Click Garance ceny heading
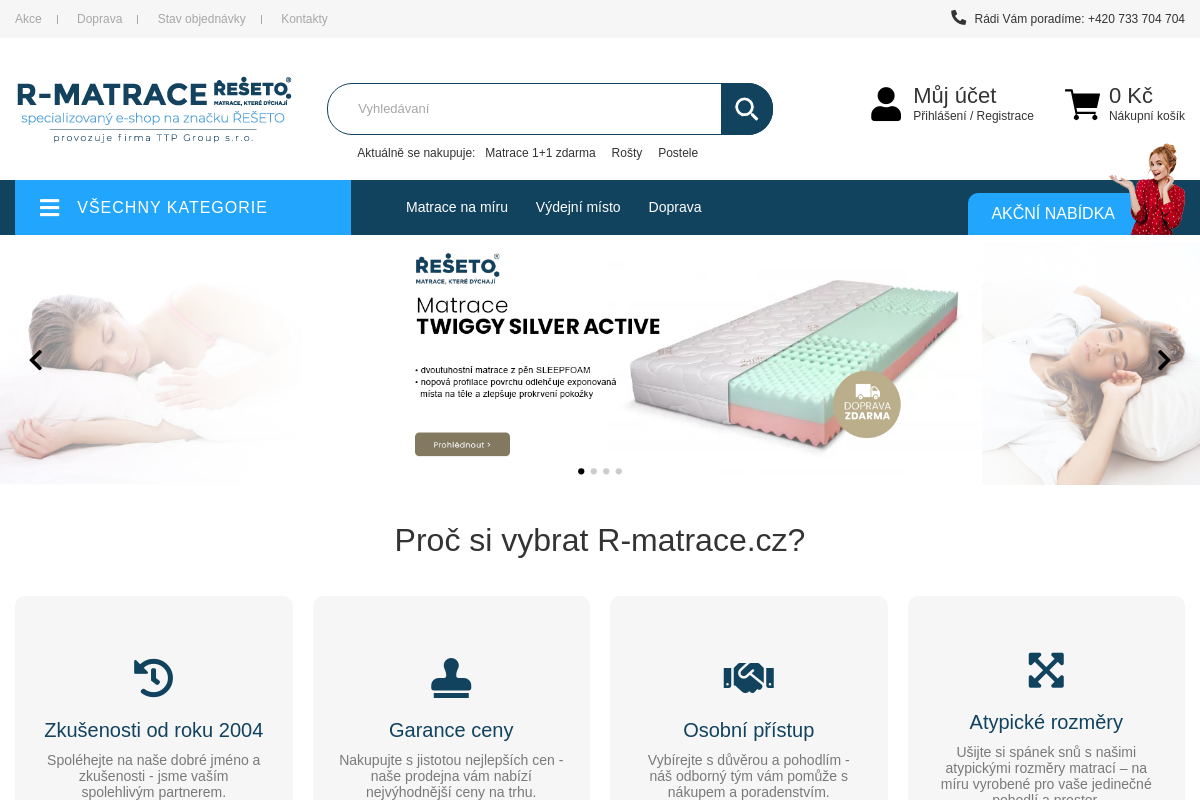The image size is (1200, 800). (451, 730)
